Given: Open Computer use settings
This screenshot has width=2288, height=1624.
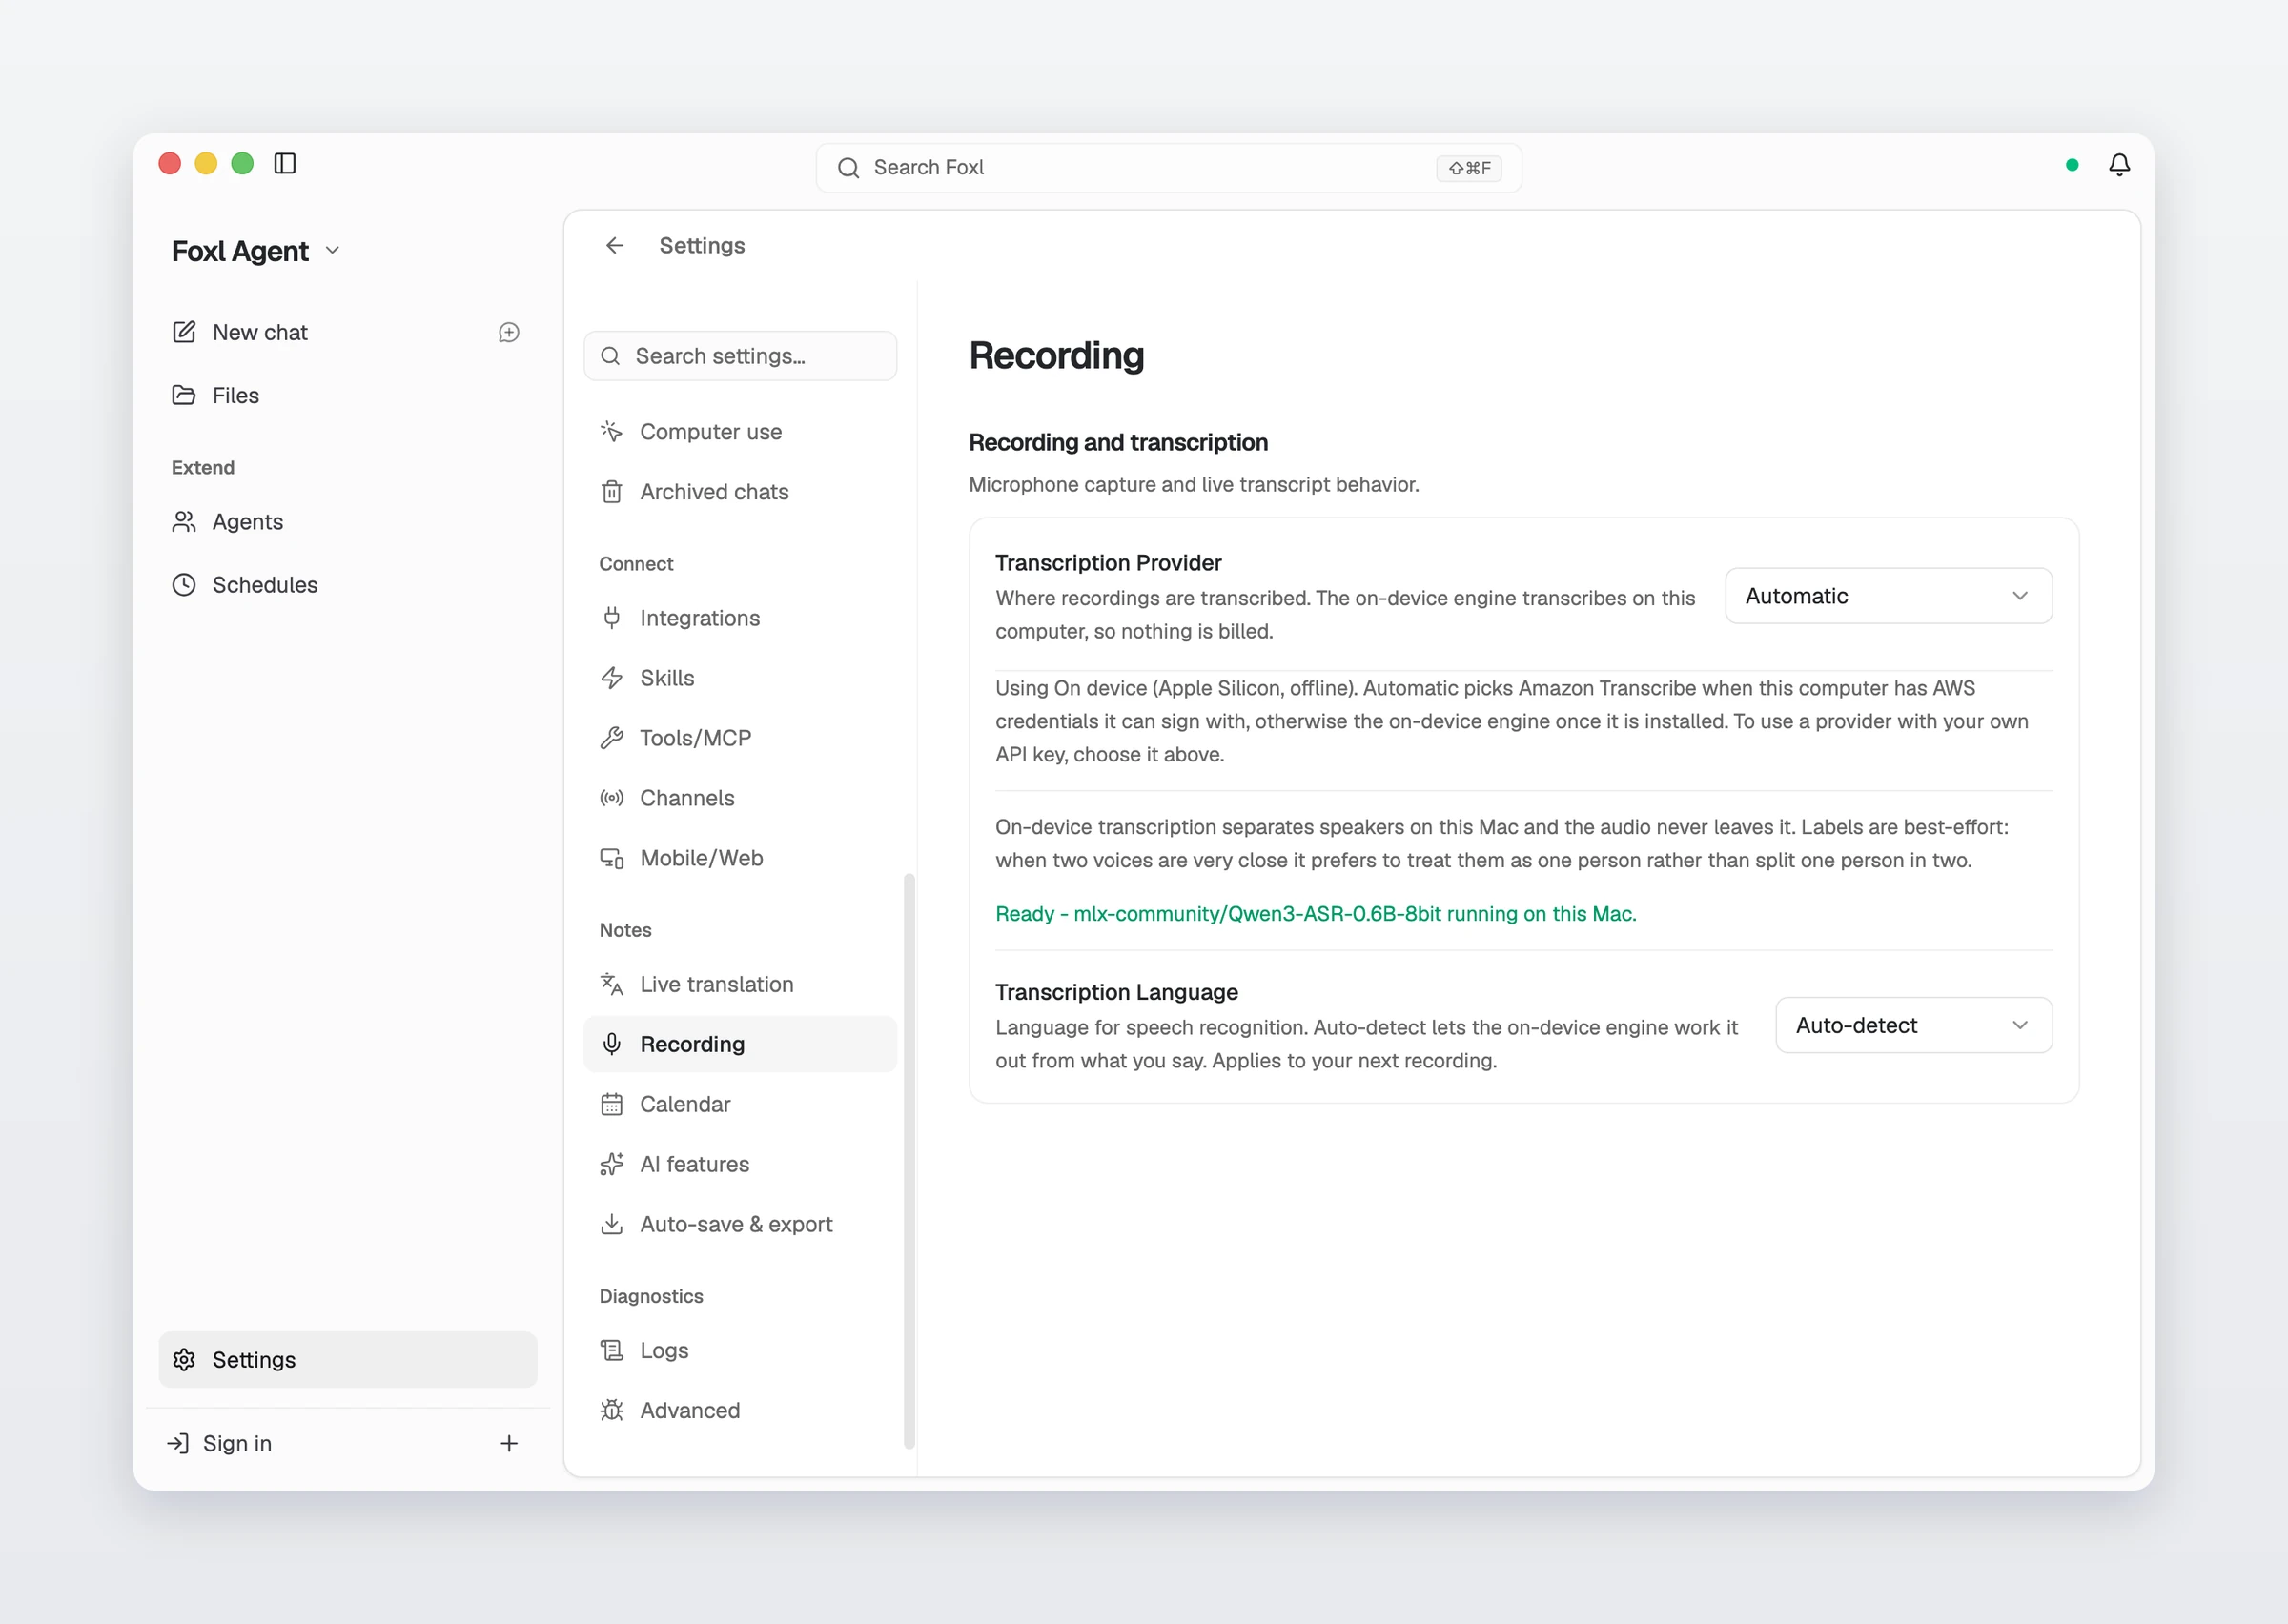Looking at the screenshot, I should tap(740, 432).
